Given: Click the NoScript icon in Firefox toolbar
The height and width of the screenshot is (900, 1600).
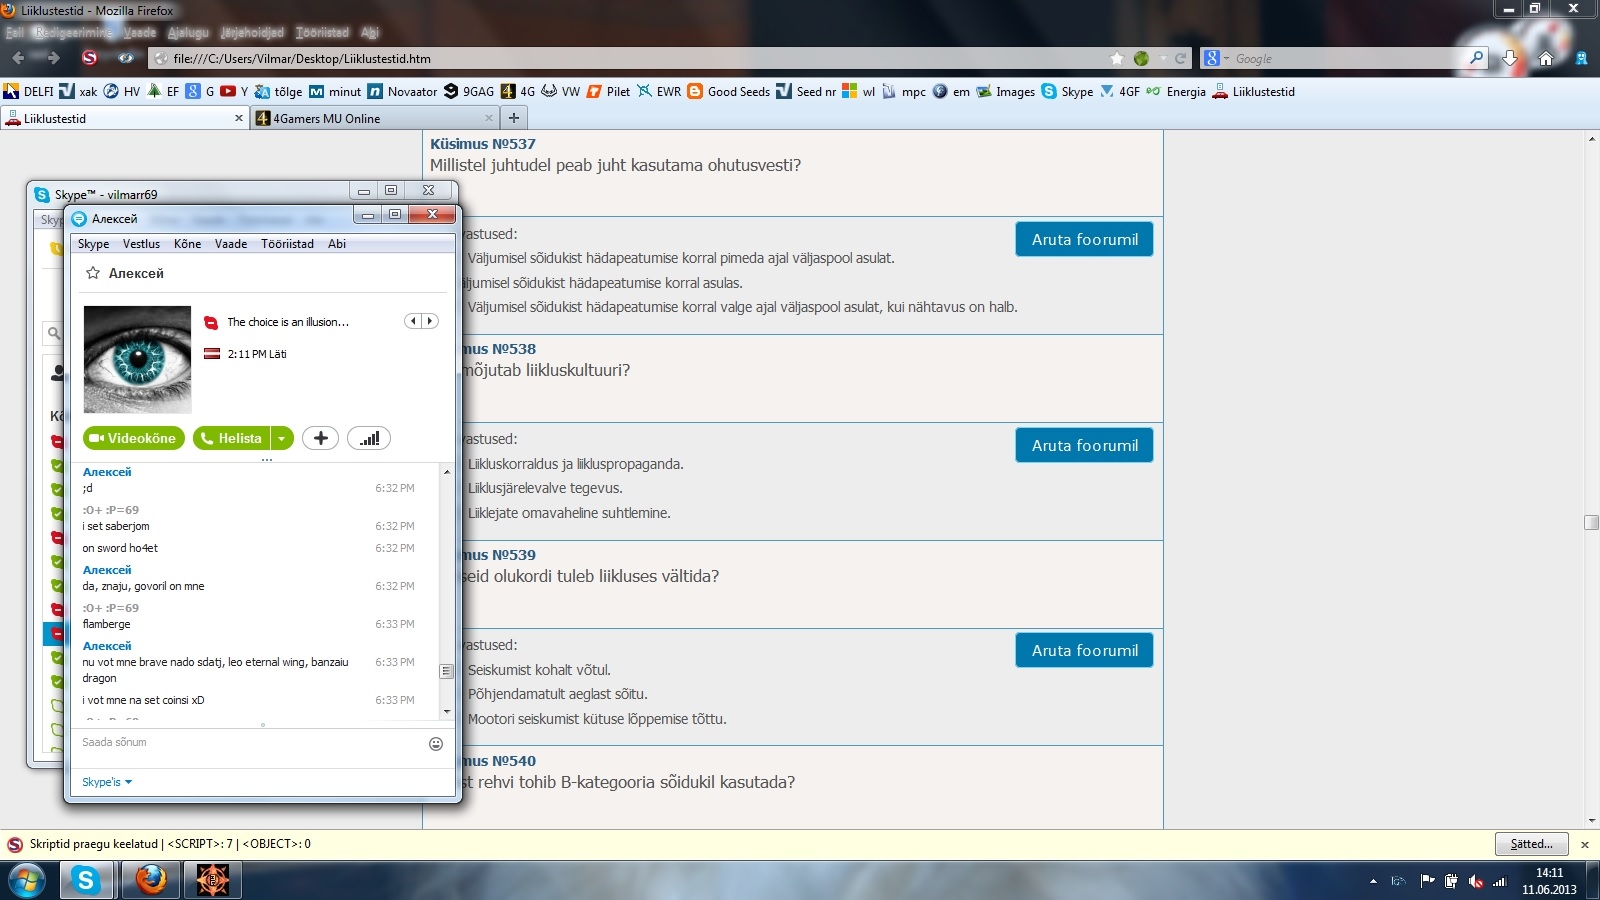Looking at the screenshot, I should tap(89, 58).
